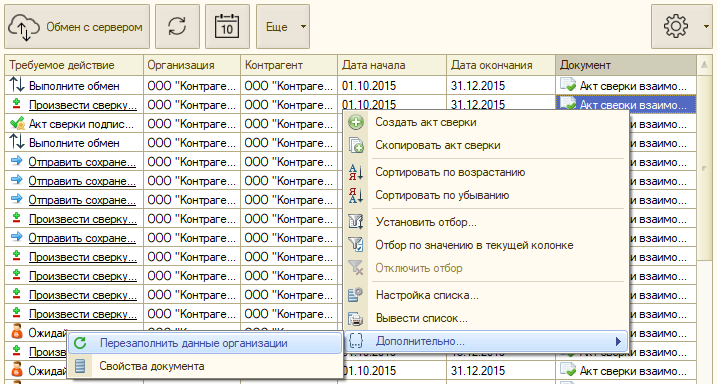The width and height of the screenshot is (717, 384).
Task: Click the signed act icon in third row
Action: click(x=17, y=123)
